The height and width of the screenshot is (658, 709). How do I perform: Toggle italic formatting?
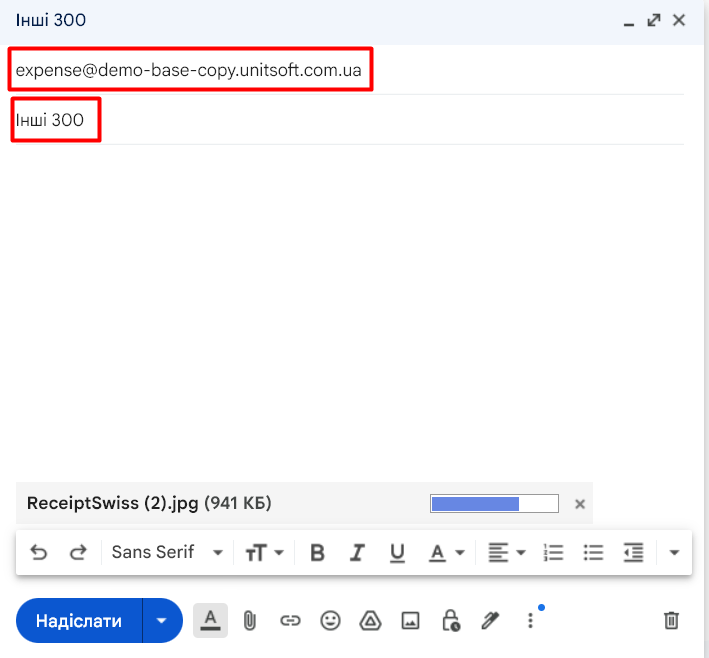(x=357, y=552)
